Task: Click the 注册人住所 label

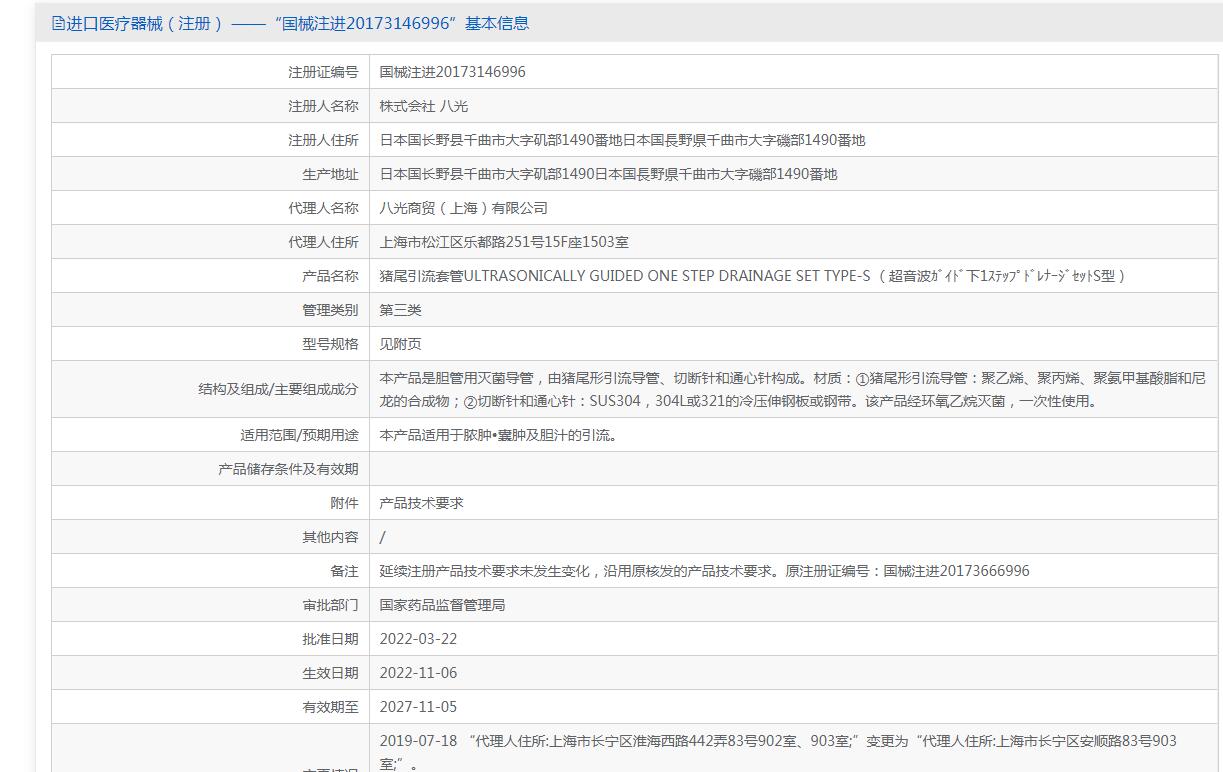Action: point(323,140)
